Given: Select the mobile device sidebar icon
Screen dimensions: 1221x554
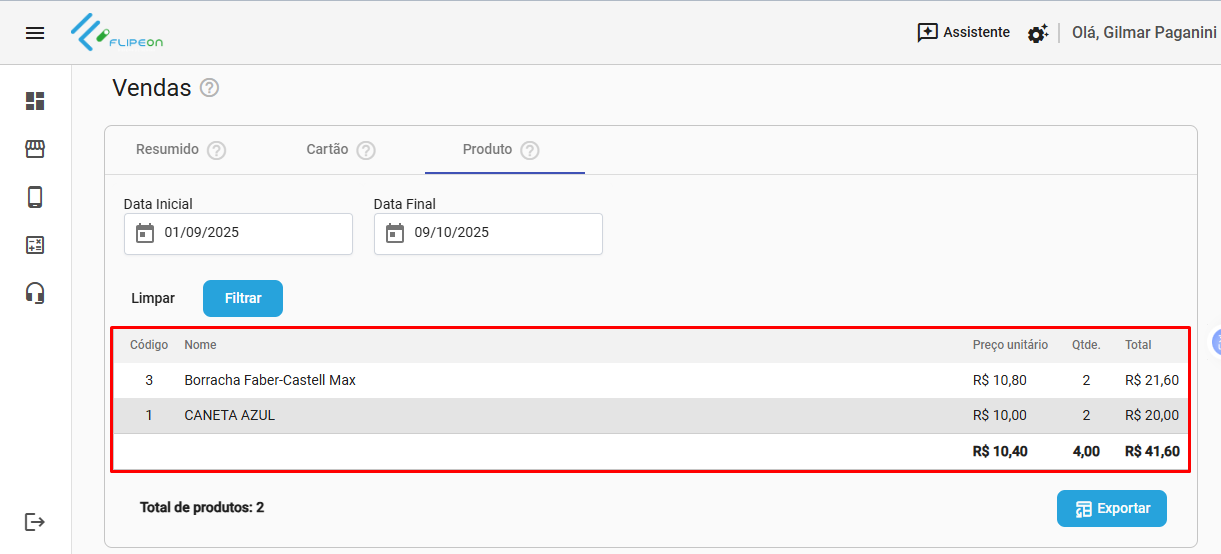Looking at the screenshot, I should (x=35, y=197).
